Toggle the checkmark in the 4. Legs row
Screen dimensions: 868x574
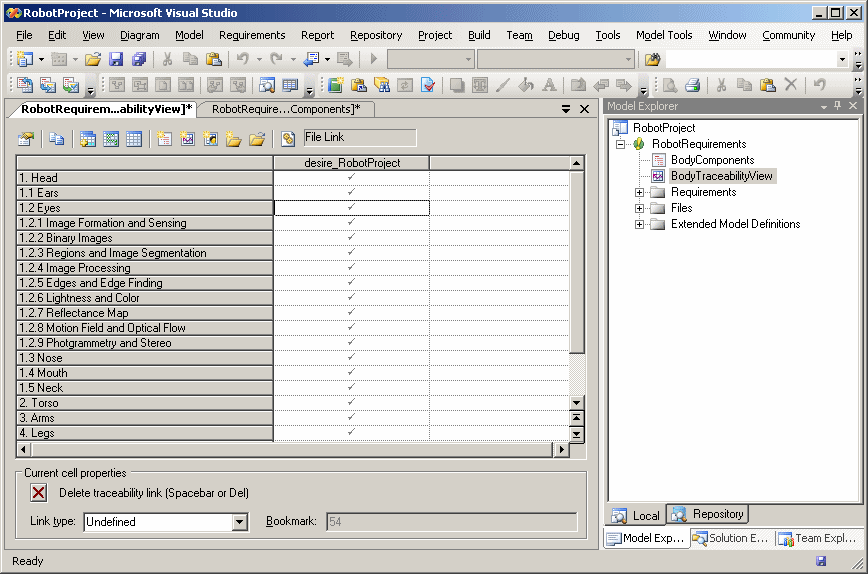pos(352,432)
